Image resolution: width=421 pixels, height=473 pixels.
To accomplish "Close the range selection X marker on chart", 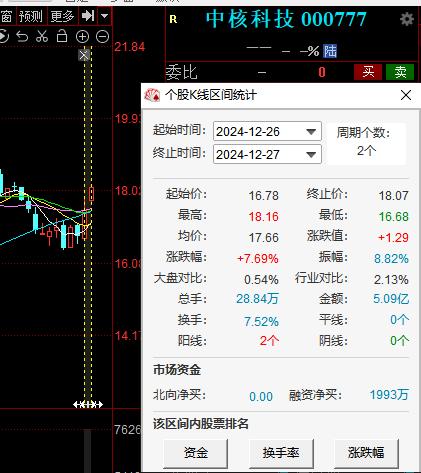I will coord(84,55).
